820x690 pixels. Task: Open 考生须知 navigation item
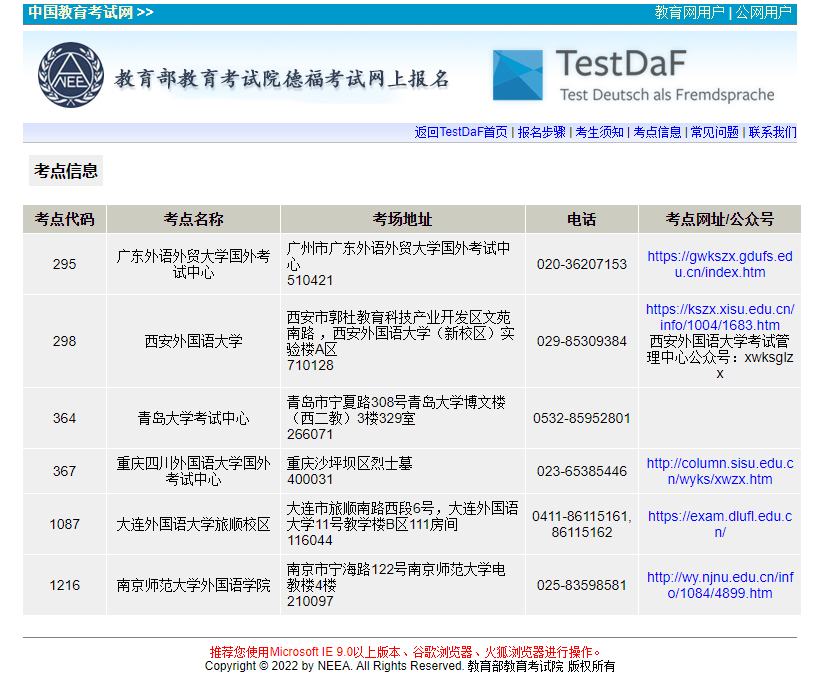point(599,132)
